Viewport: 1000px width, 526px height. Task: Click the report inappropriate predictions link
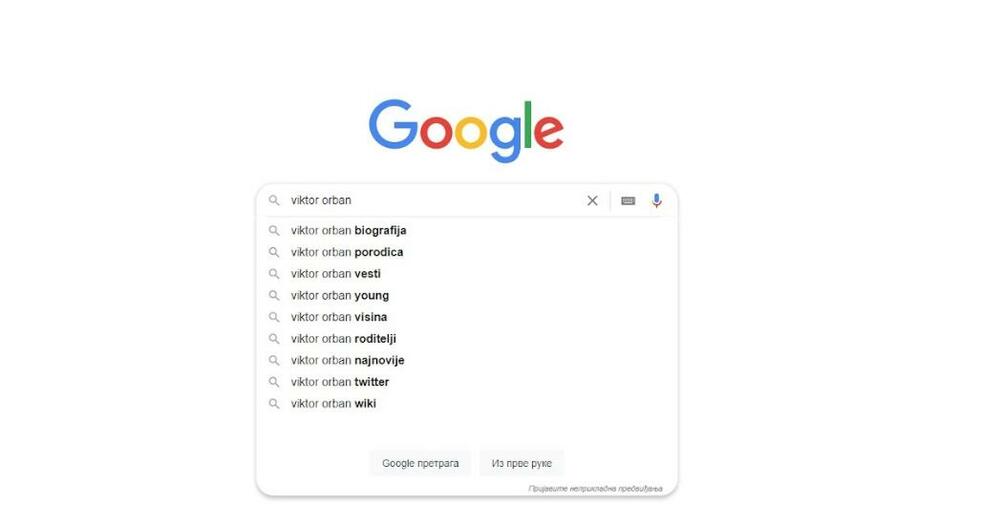595,489
